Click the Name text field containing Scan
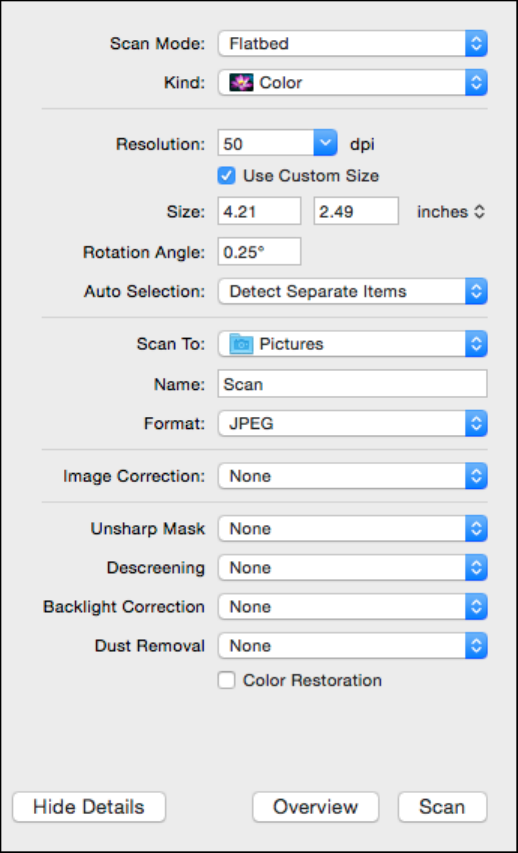 [353, 384]
